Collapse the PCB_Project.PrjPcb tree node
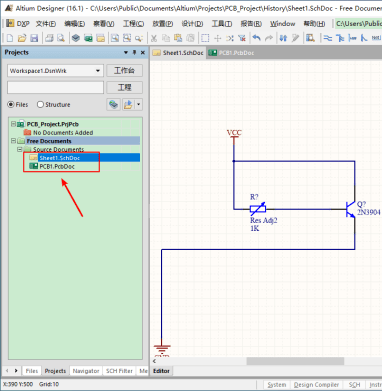 (13, 124)
